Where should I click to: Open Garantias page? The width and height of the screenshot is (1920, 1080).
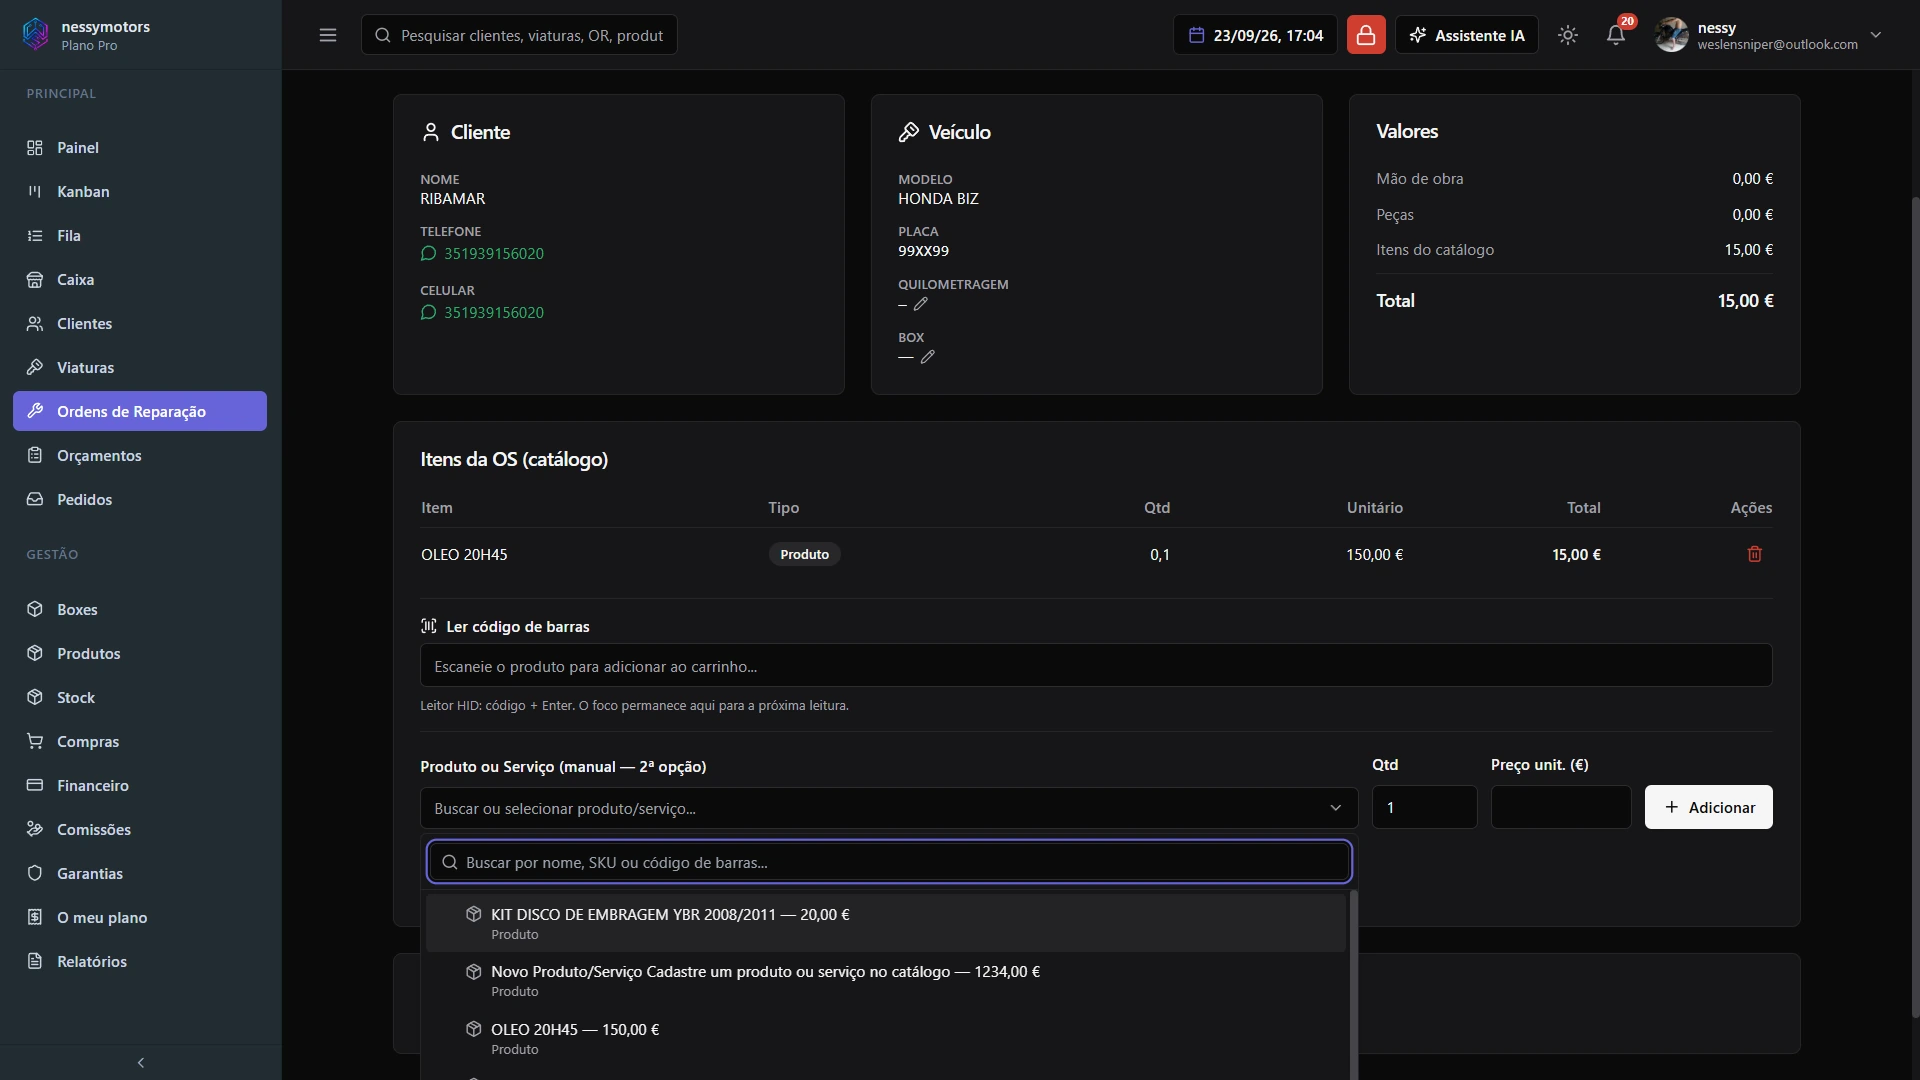[x=140, y=874]
